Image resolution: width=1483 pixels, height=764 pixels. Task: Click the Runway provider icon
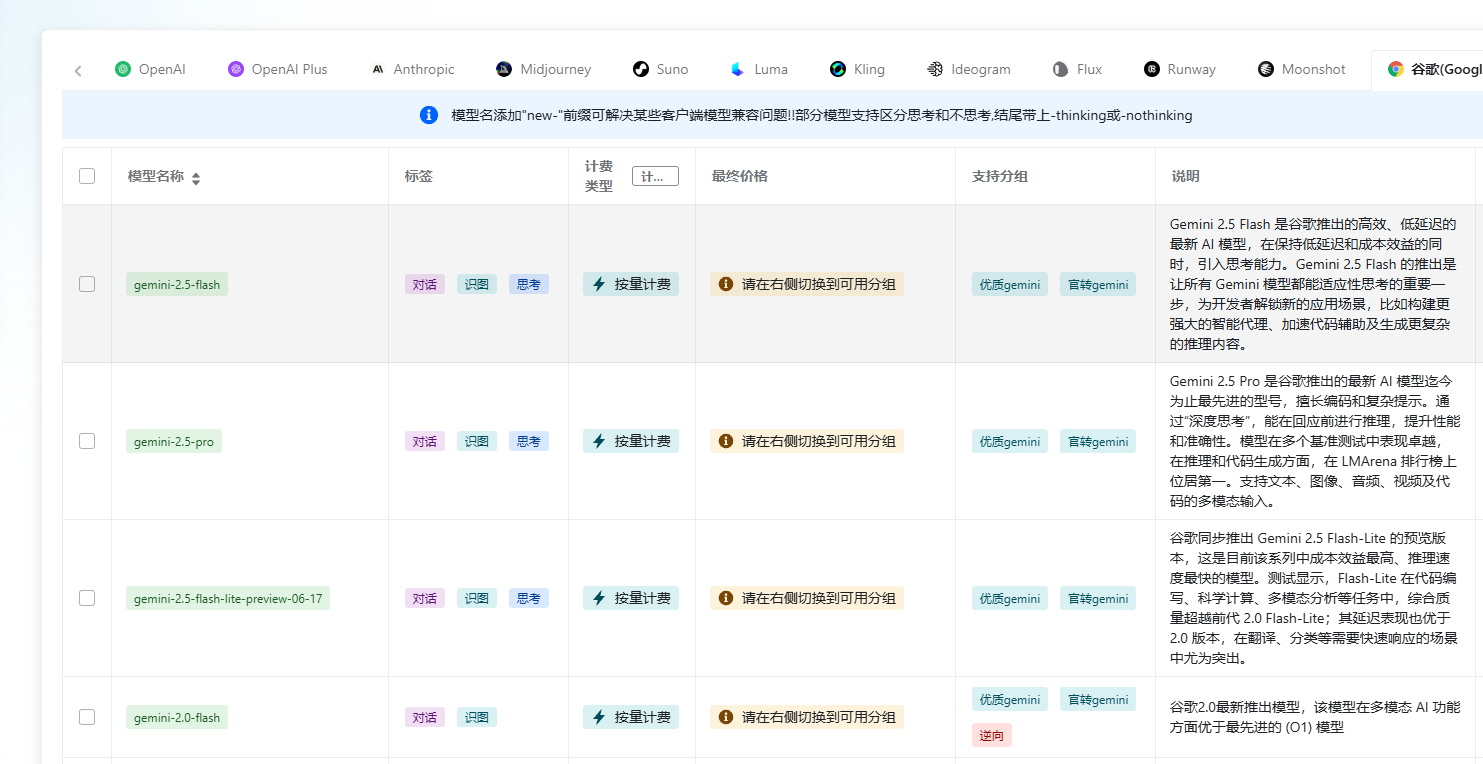[x=1150, y=69]
